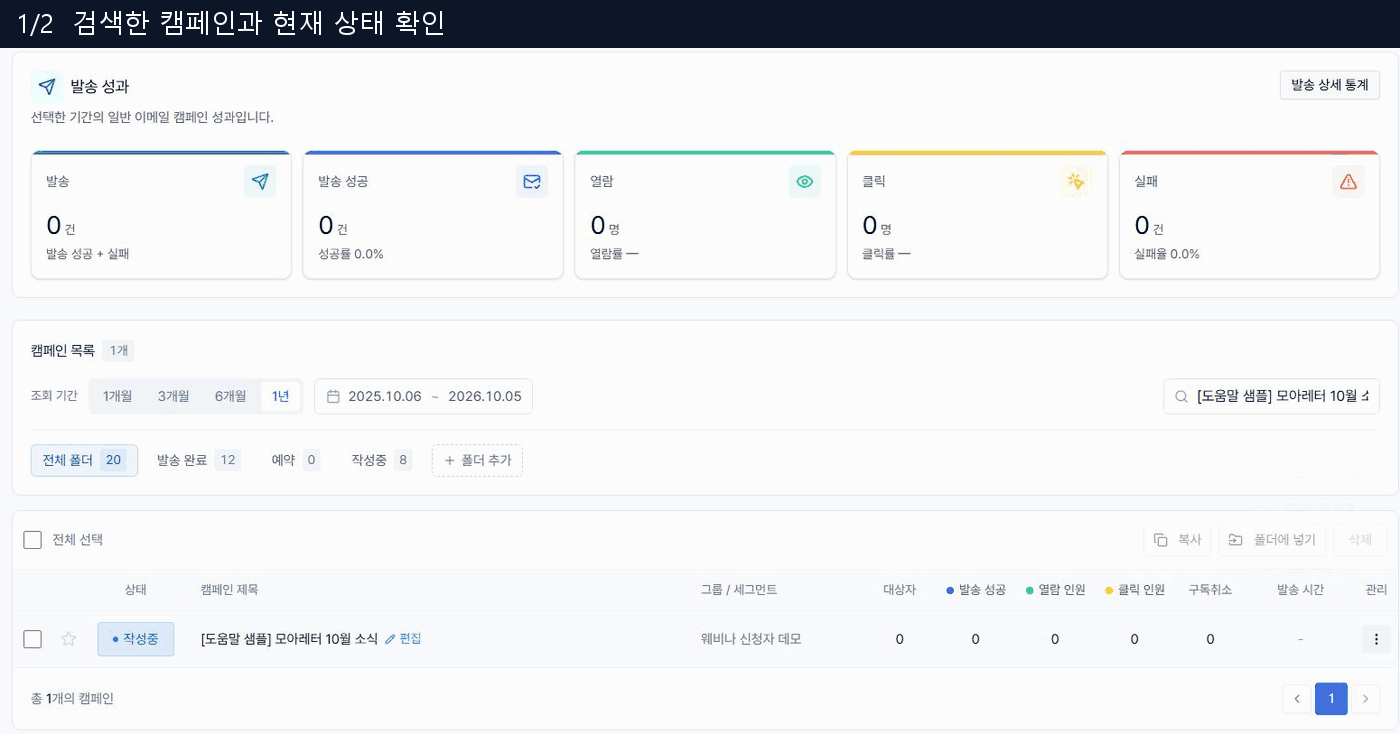Open 발송 상세 통계
The image size is (1400, 734).
point(1329,85)
